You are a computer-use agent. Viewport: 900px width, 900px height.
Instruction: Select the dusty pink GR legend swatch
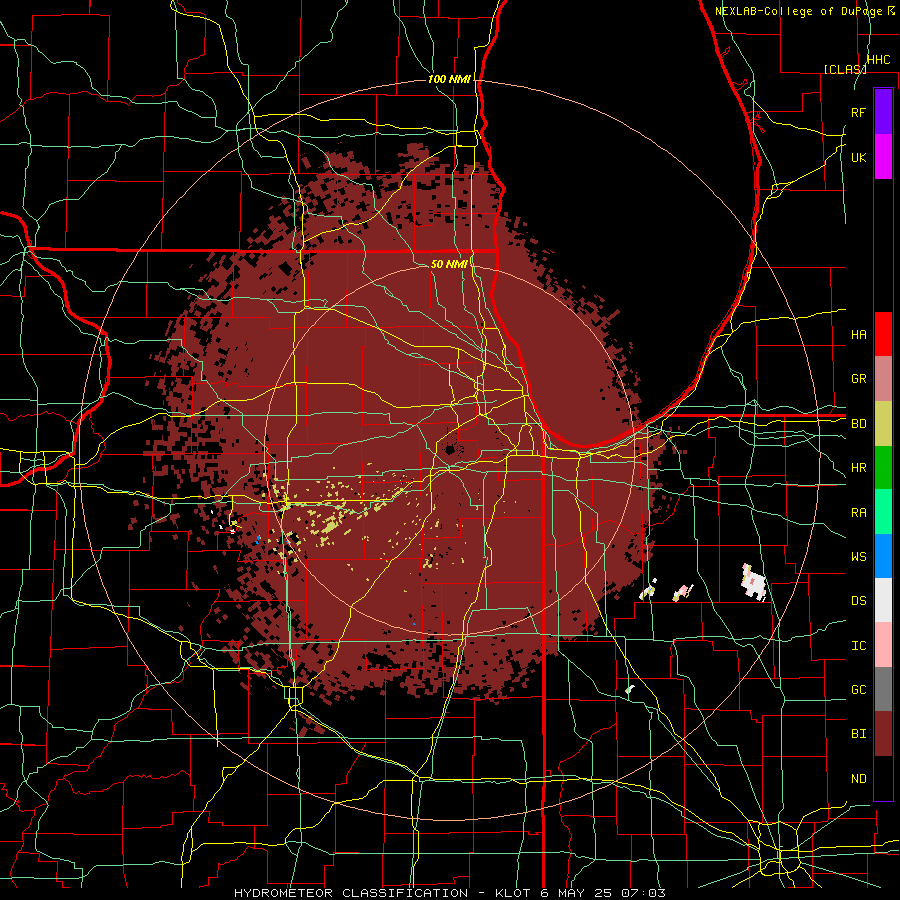(883, 379)
